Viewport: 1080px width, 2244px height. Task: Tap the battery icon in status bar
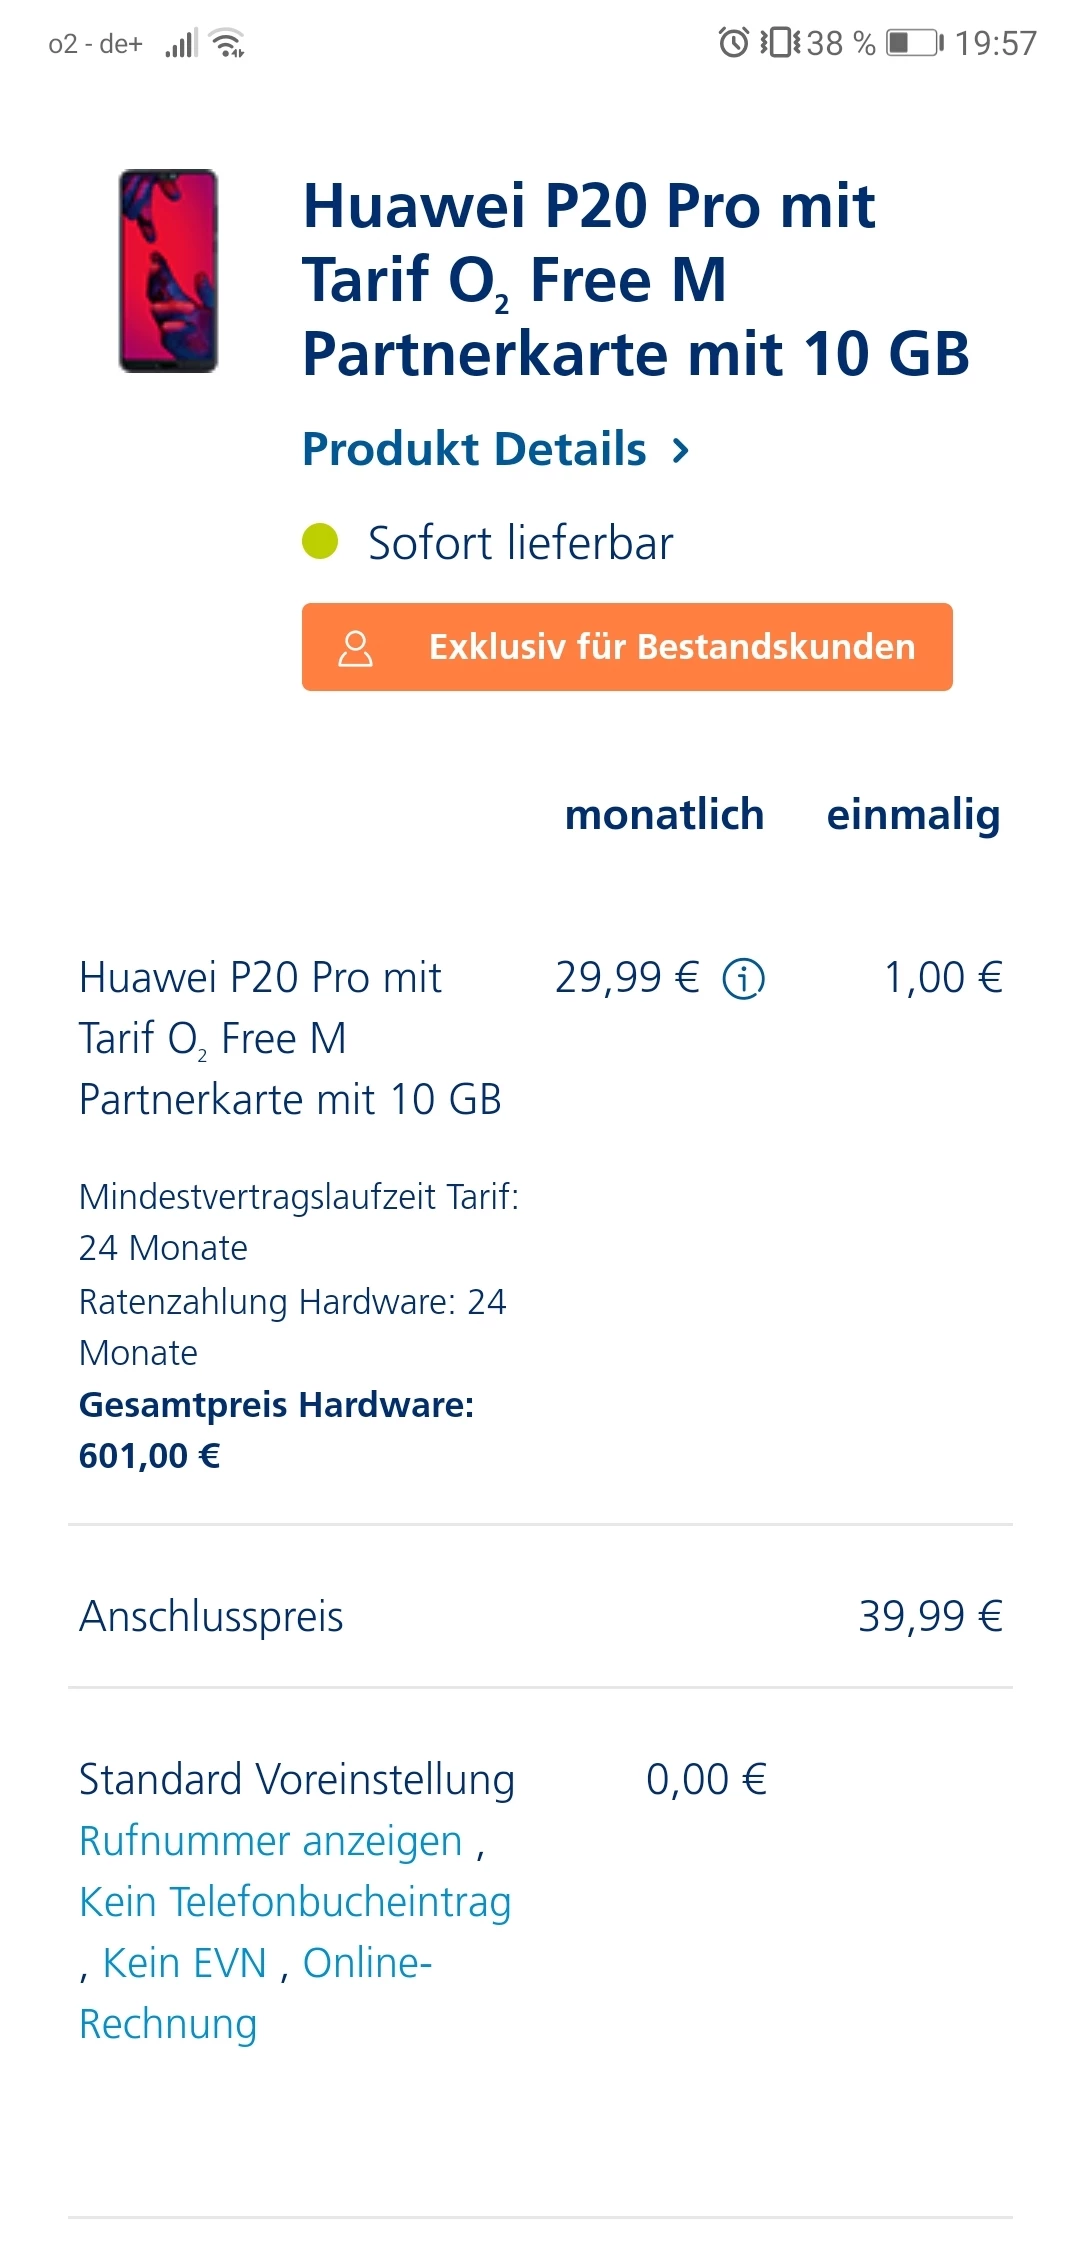click(x=915, y=43)
